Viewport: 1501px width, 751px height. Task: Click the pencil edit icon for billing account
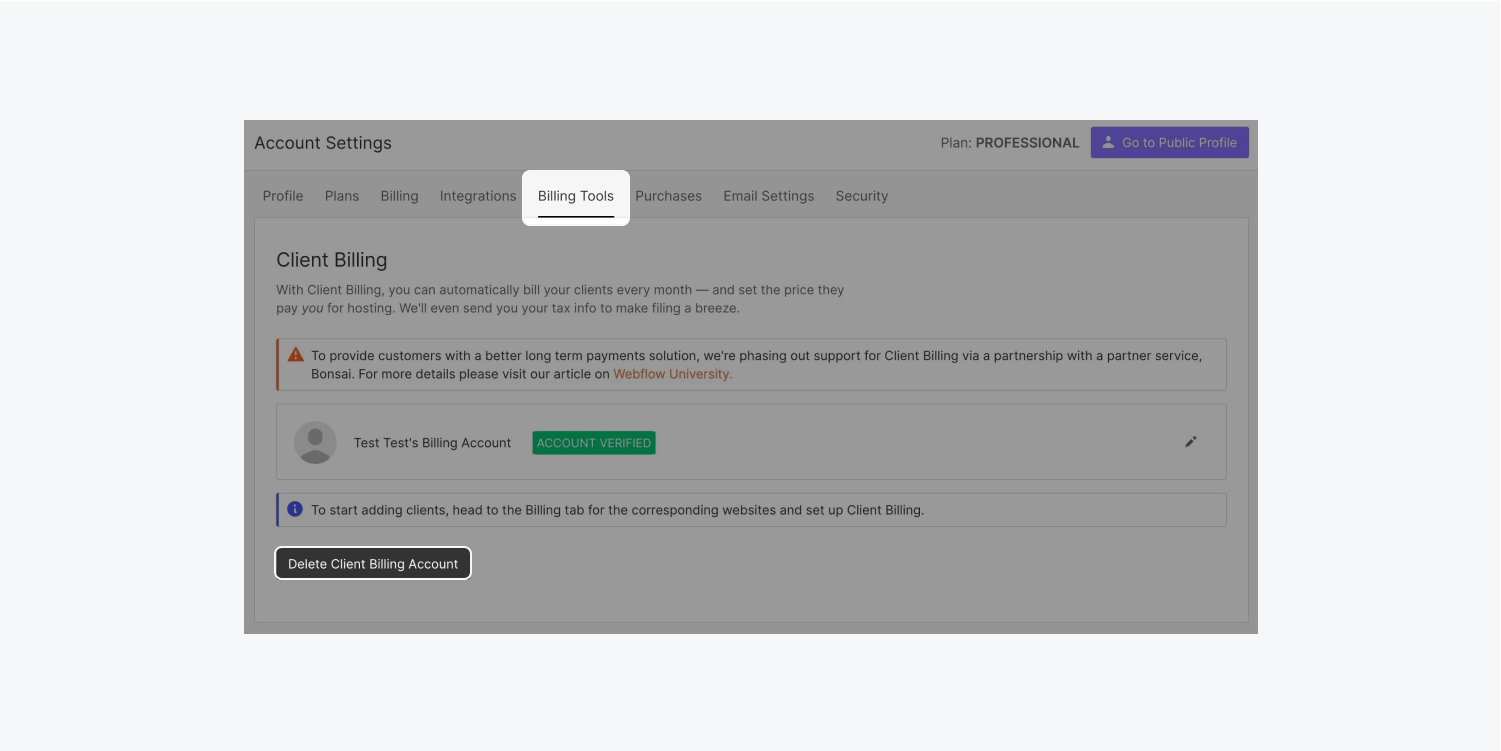click(x=1190, y=442)
